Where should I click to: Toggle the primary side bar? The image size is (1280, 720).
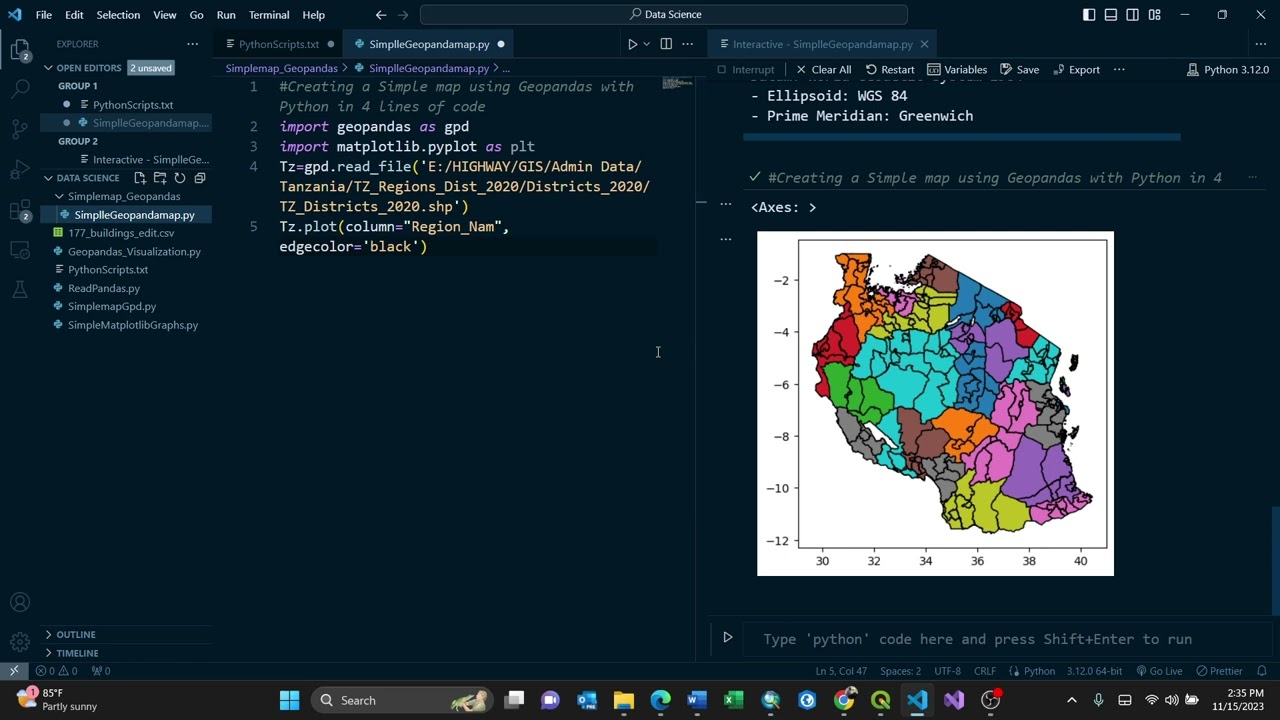point(1089,15)
